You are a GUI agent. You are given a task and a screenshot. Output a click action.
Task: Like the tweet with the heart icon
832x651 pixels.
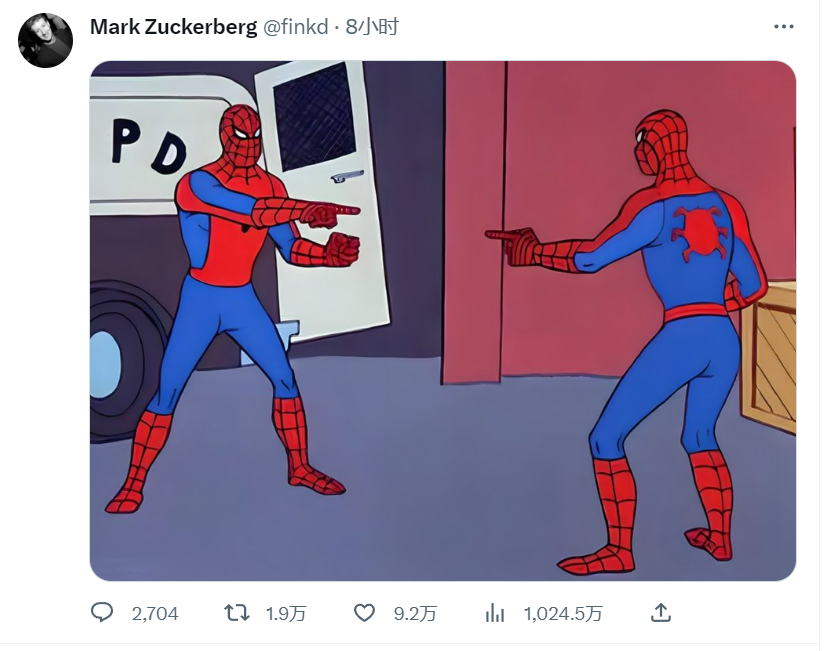point(365,613)
